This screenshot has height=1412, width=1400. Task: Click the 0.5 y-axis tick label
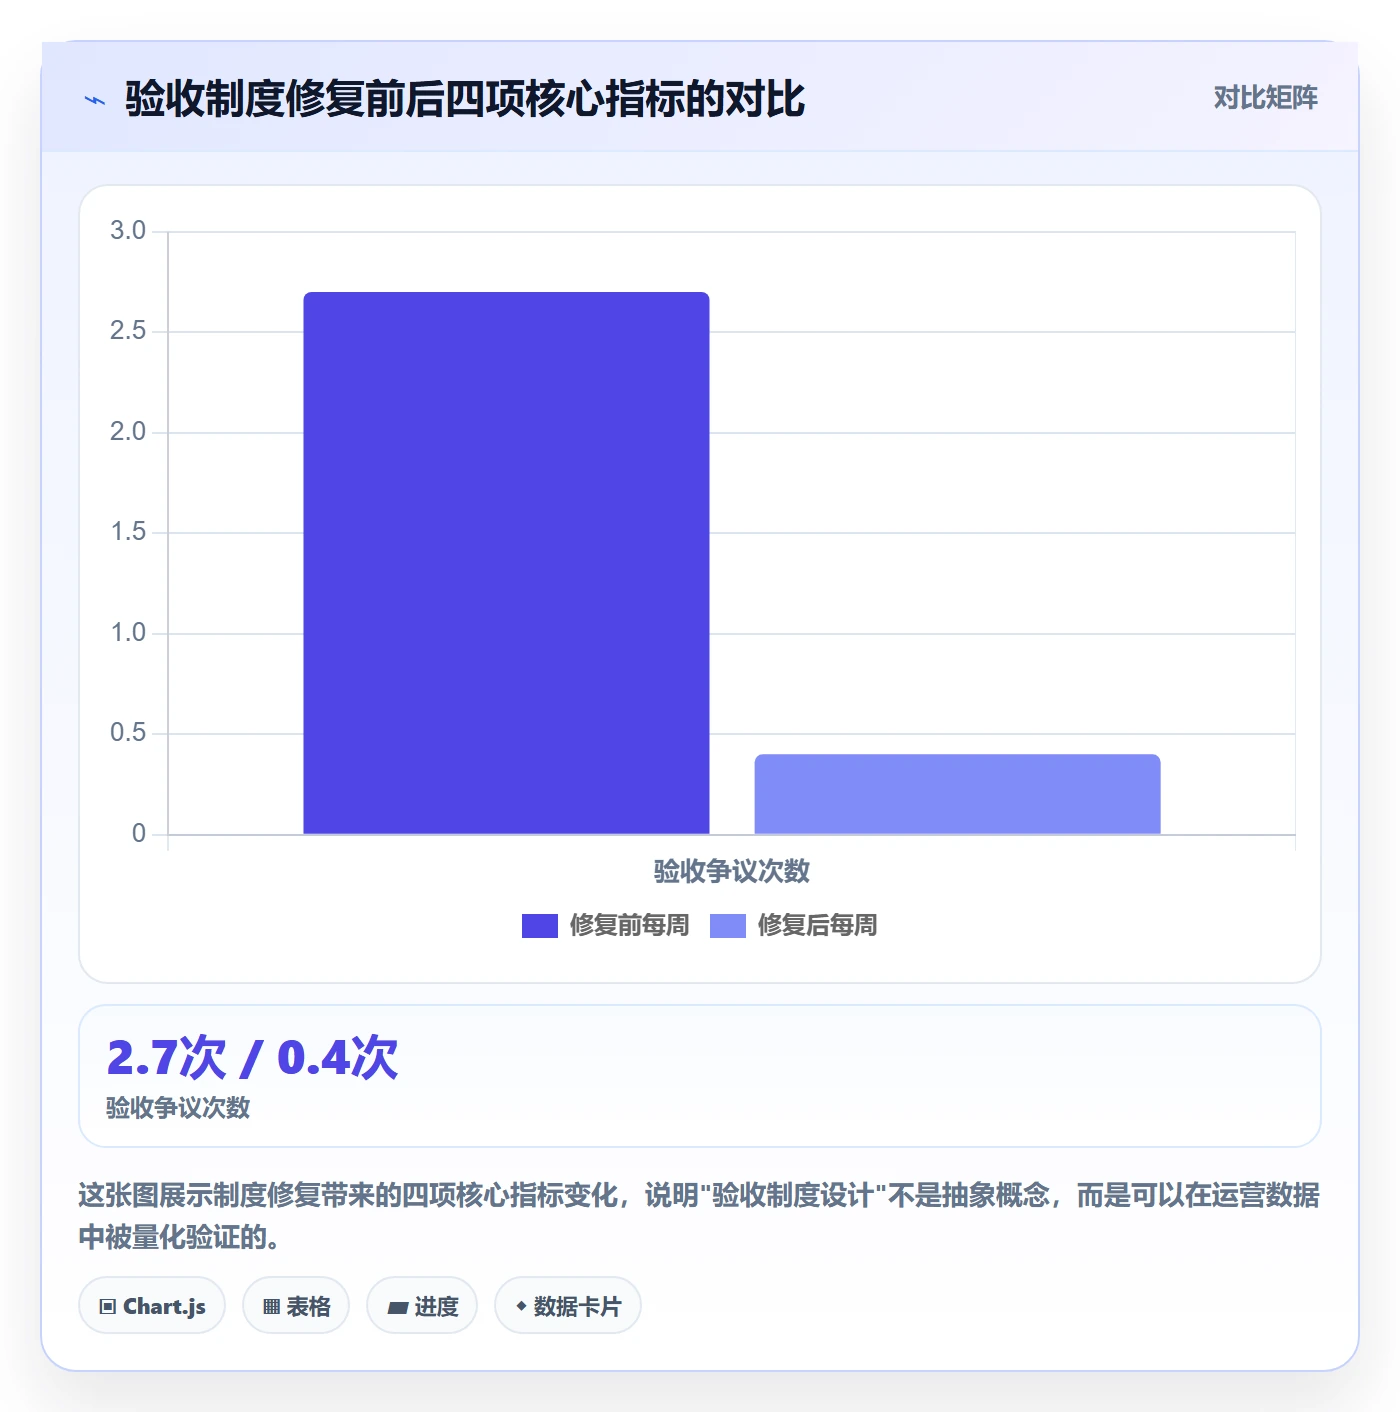tap(128, 733)
